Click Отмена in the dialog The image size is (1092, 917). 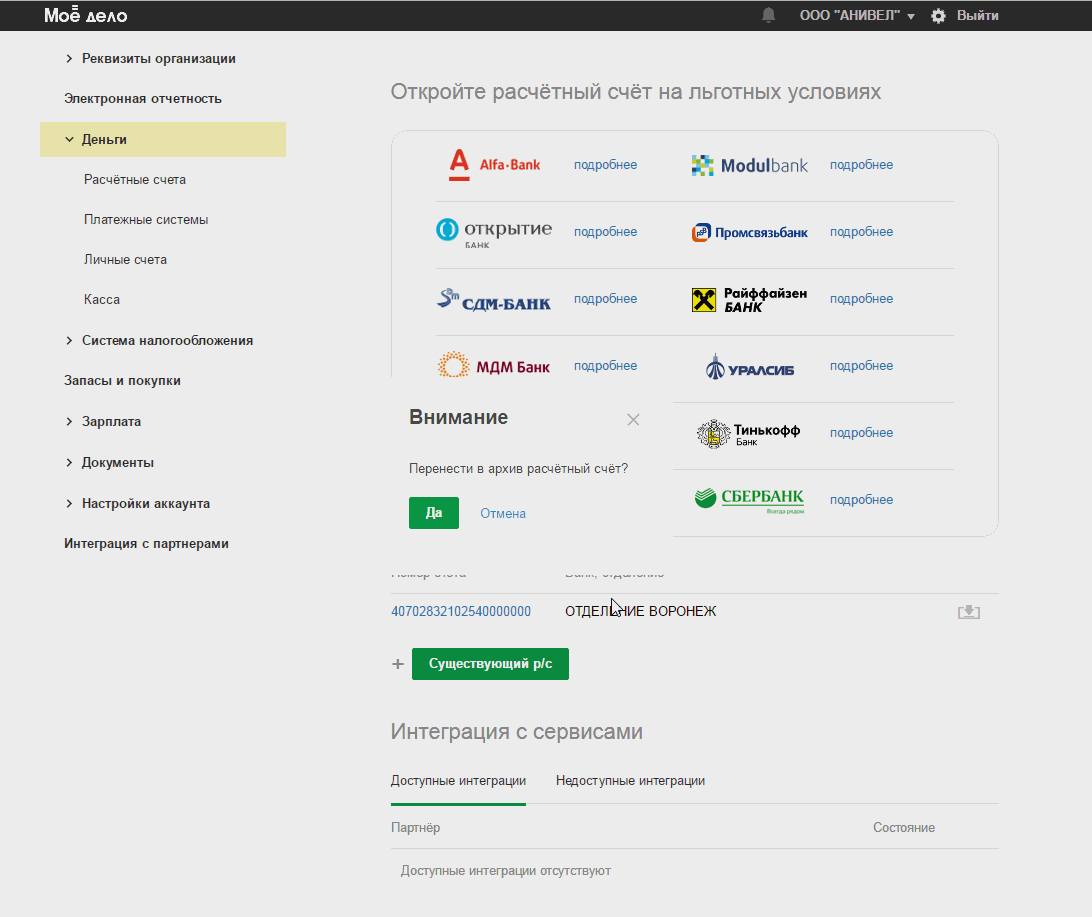(x=502, y=514)
